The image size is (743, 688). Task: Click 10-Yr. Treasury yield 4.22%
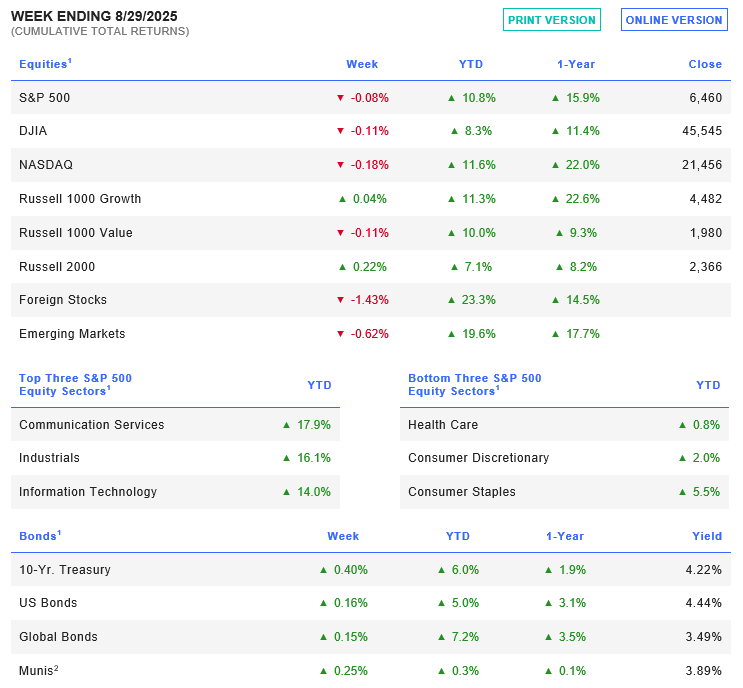(704, 570)
